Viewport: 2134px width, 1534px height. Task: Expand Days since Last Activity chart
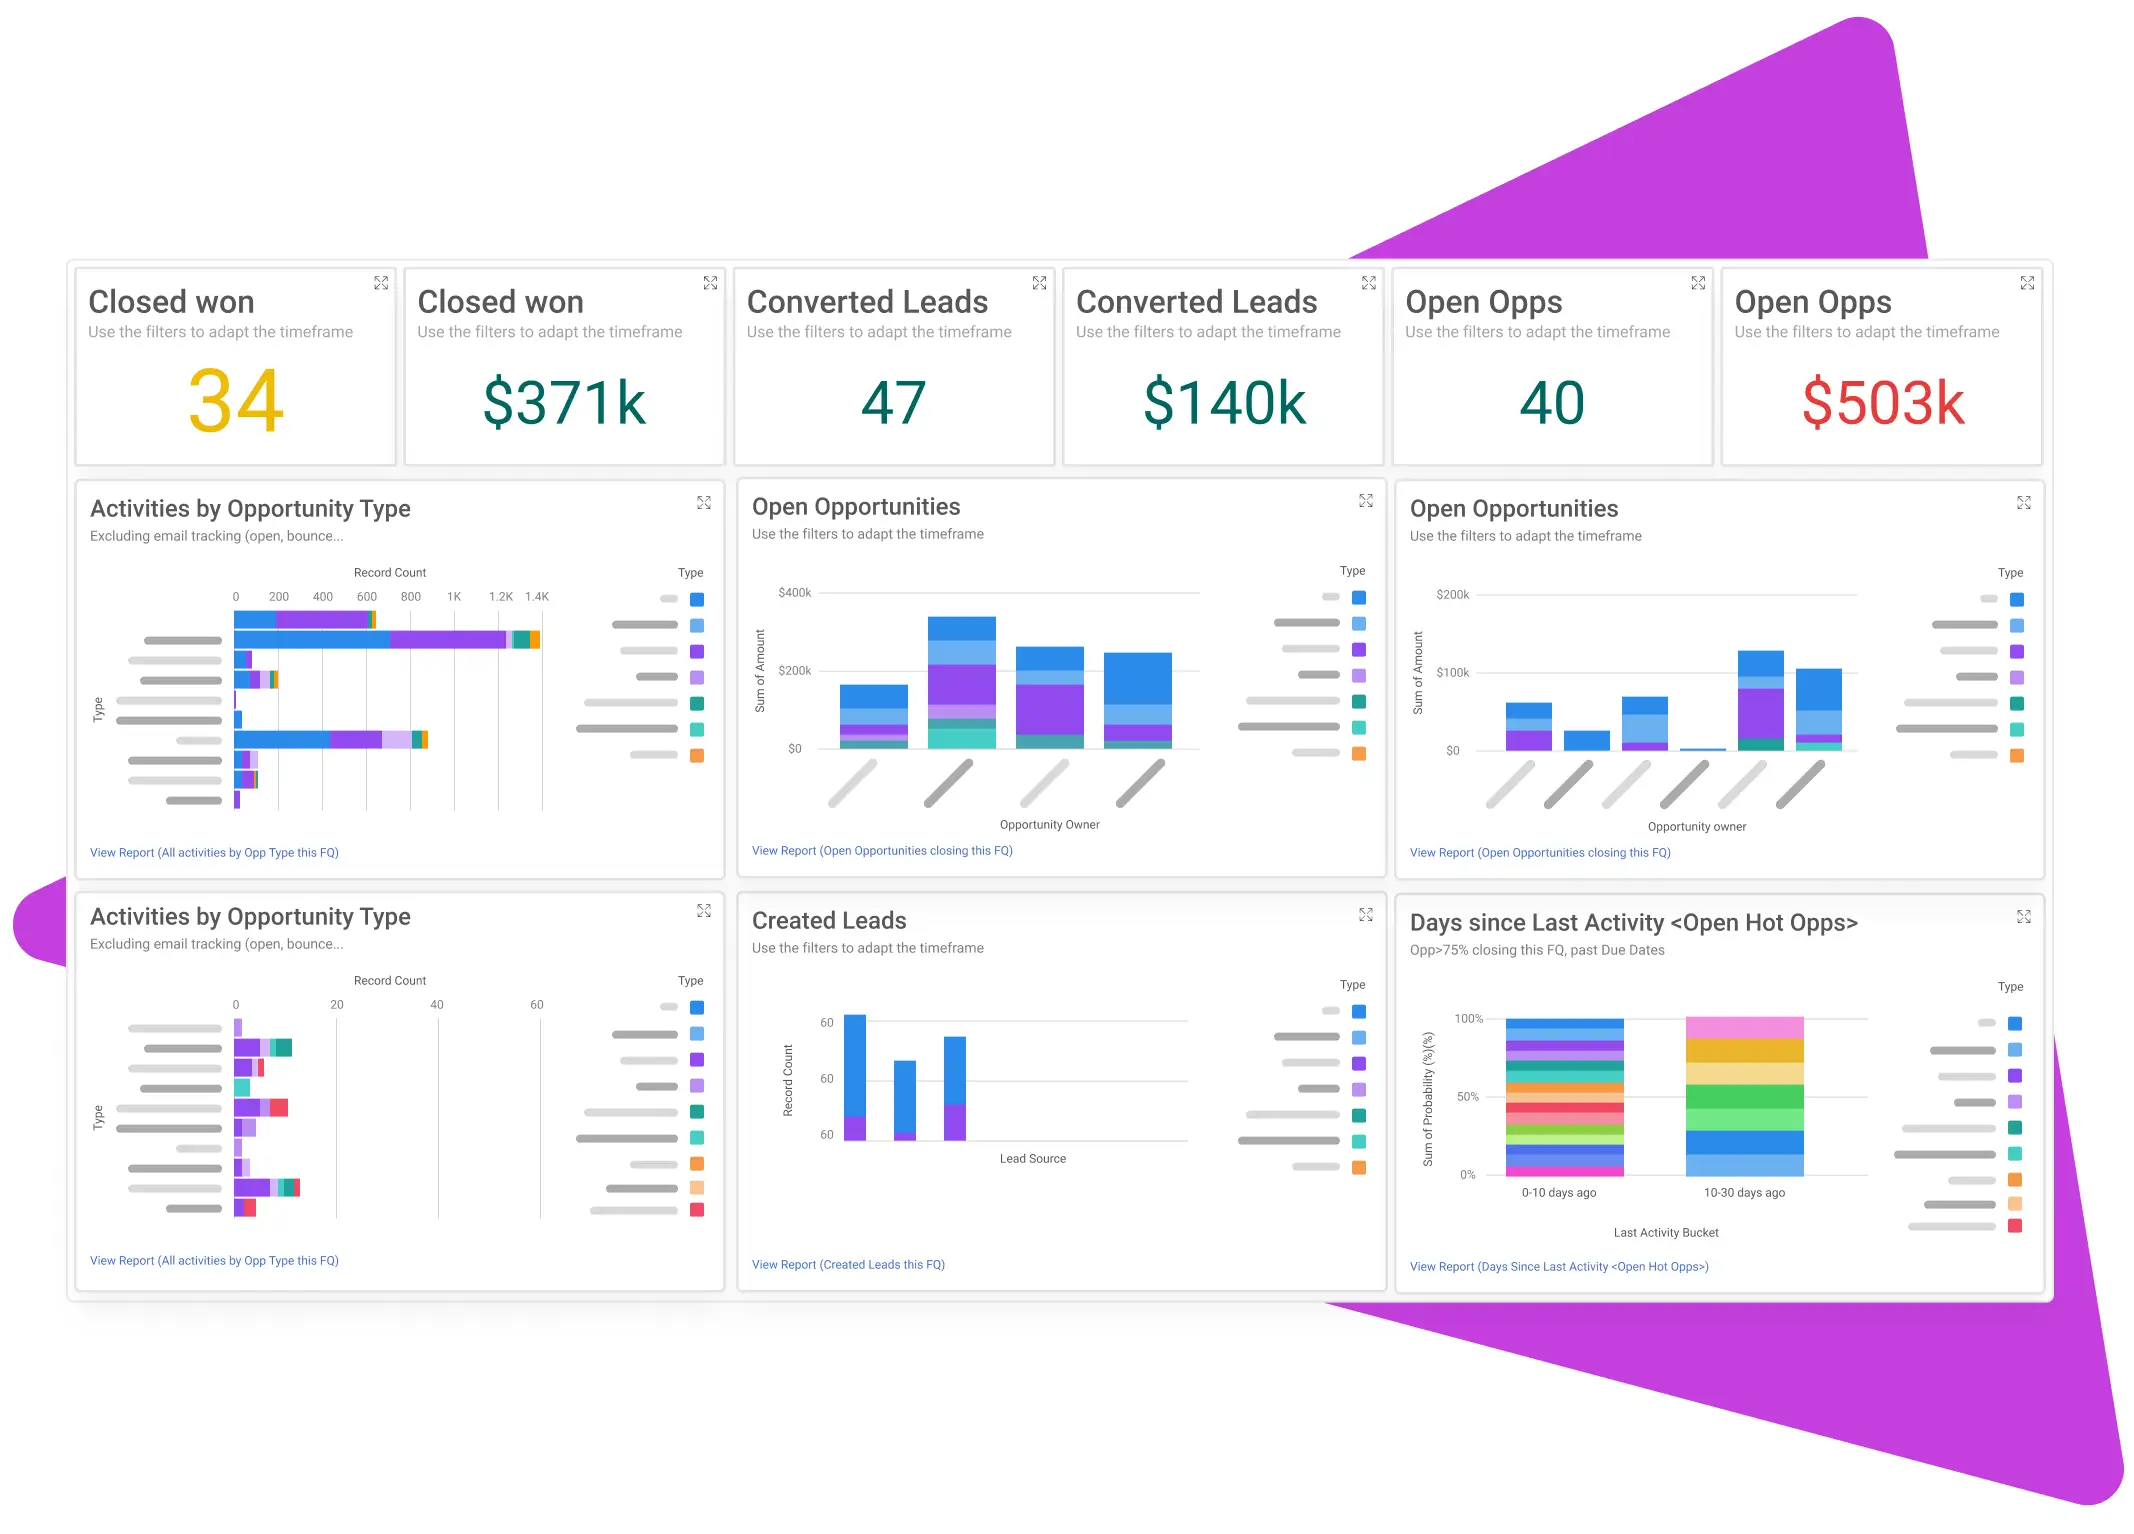click(2024, 917)
